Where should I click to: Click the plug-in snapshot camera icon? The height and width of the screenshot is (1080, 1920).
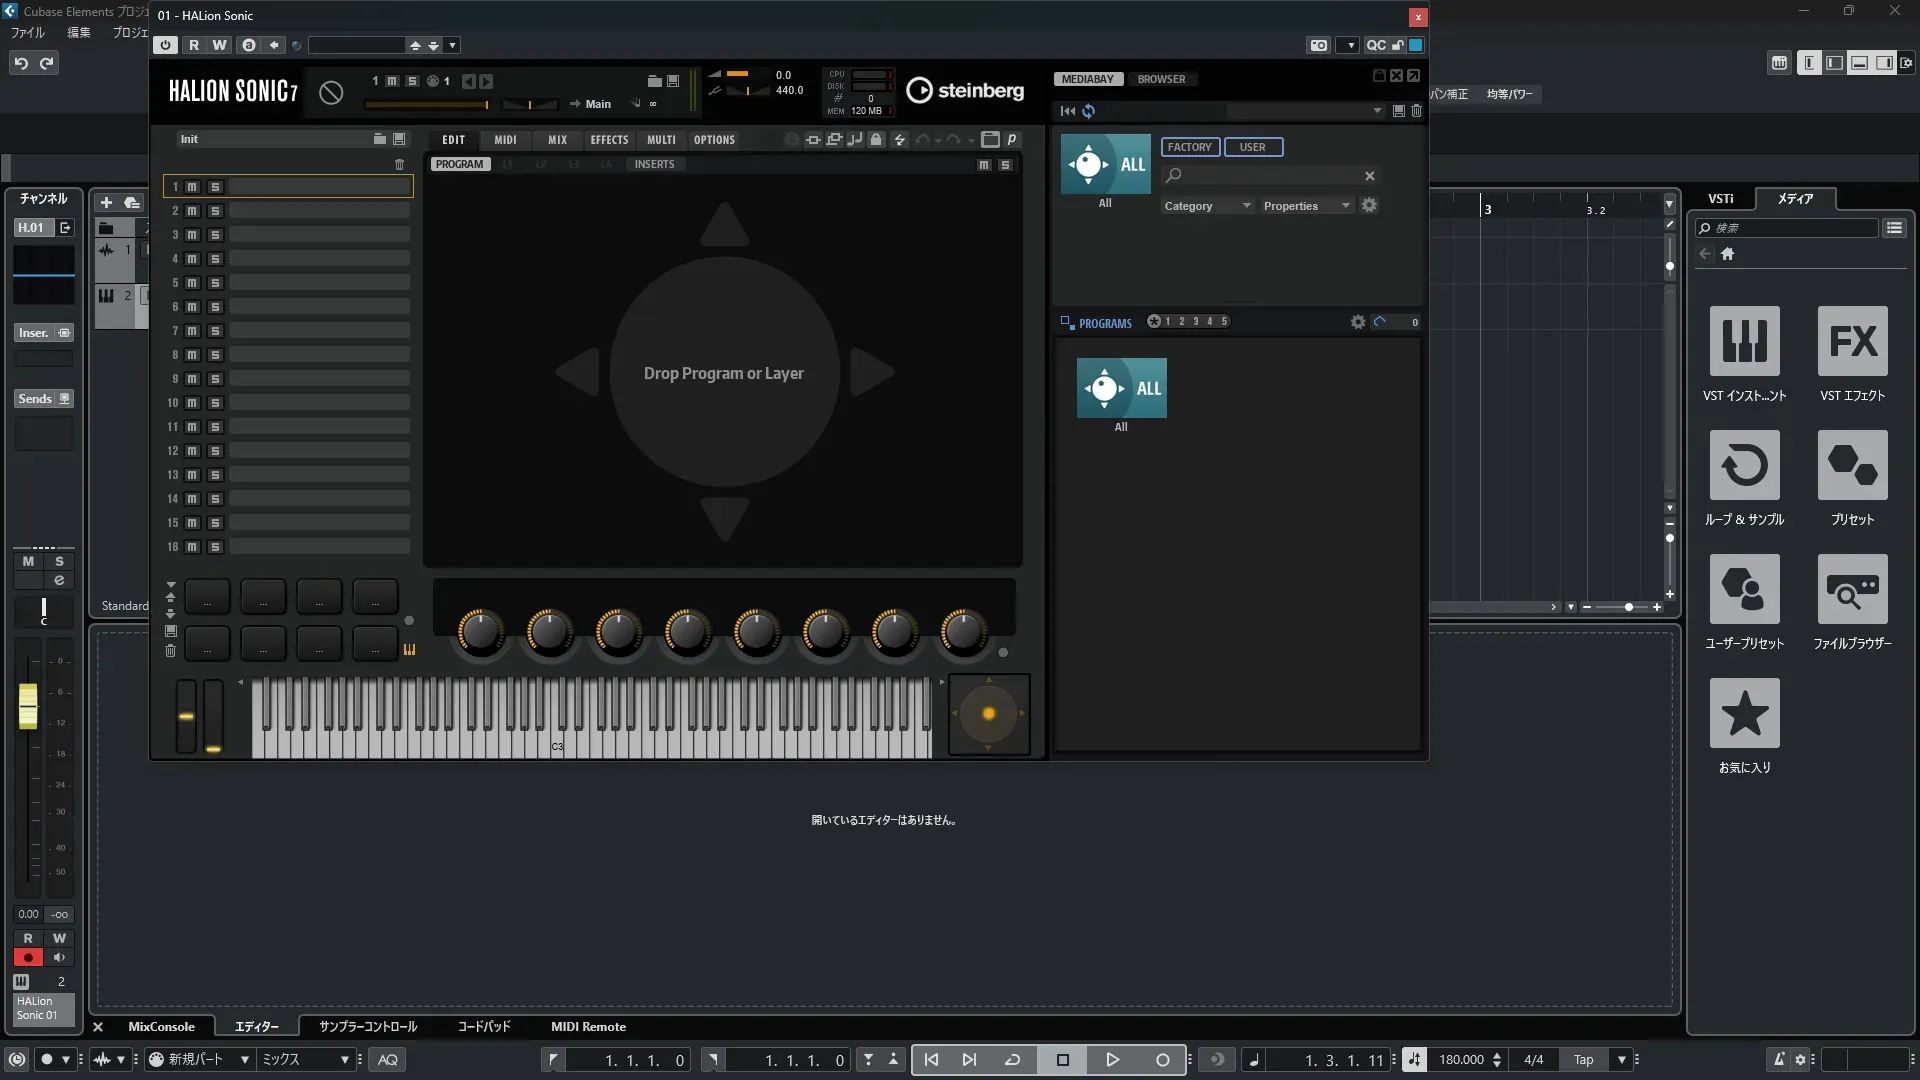point(1319,45)
